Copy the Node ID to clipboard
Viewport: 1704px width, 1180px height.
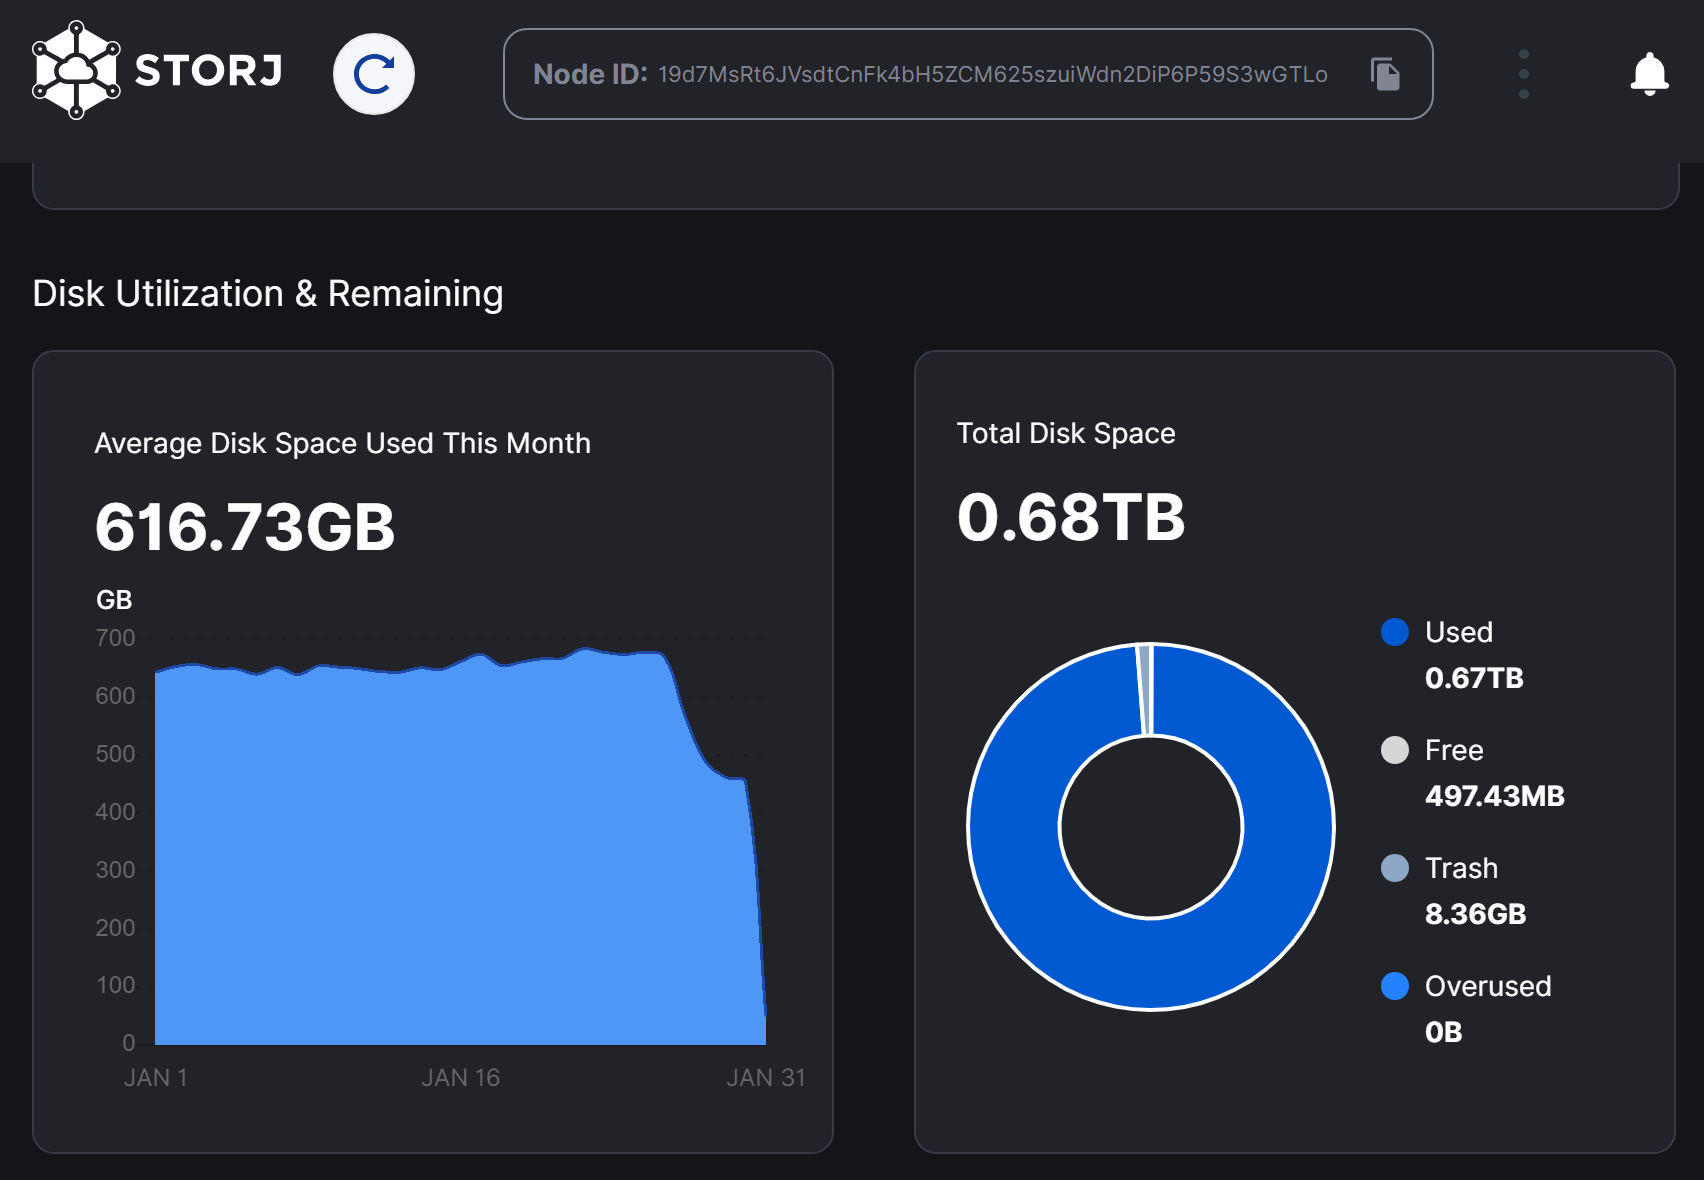[x=1385, y=74]
